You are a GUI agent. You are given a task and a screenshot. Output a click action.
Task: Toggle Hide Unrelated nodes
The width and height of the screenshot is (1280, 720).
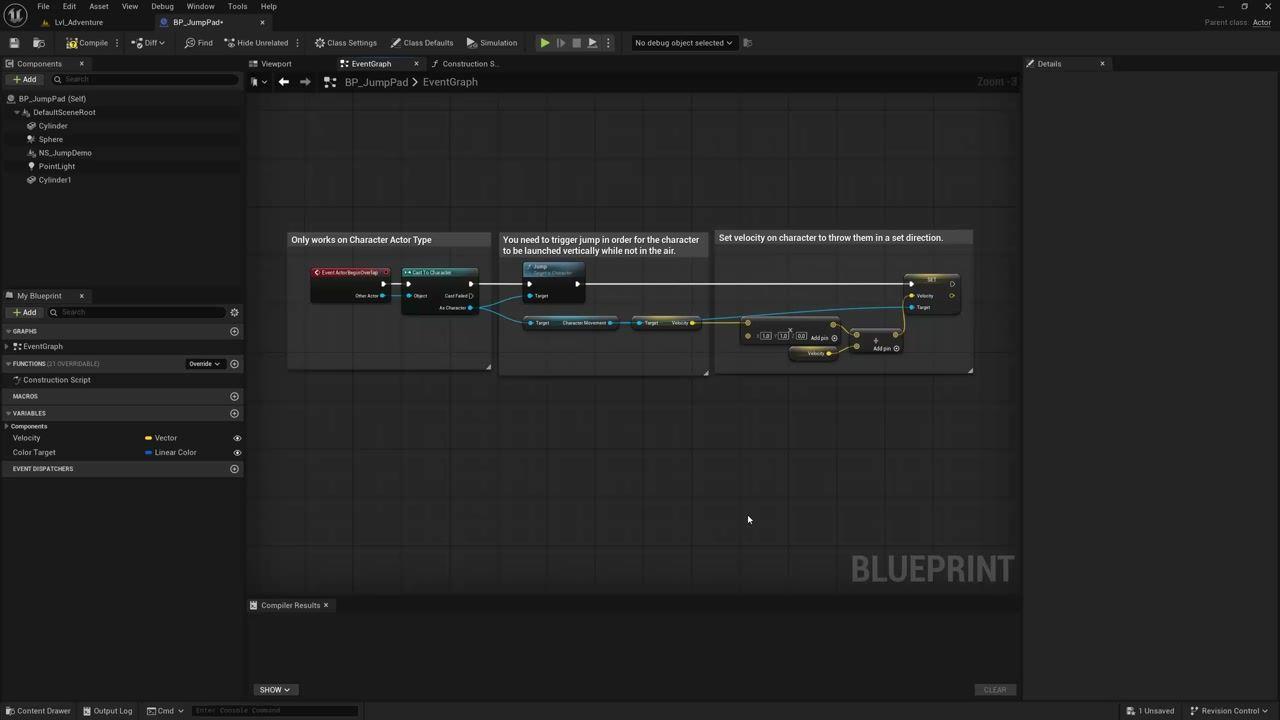pyautogui.click(x=256, y=43)
